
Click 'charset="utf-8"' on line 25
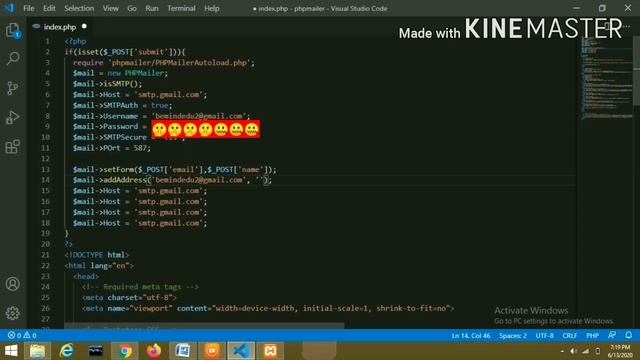point(140,298)
